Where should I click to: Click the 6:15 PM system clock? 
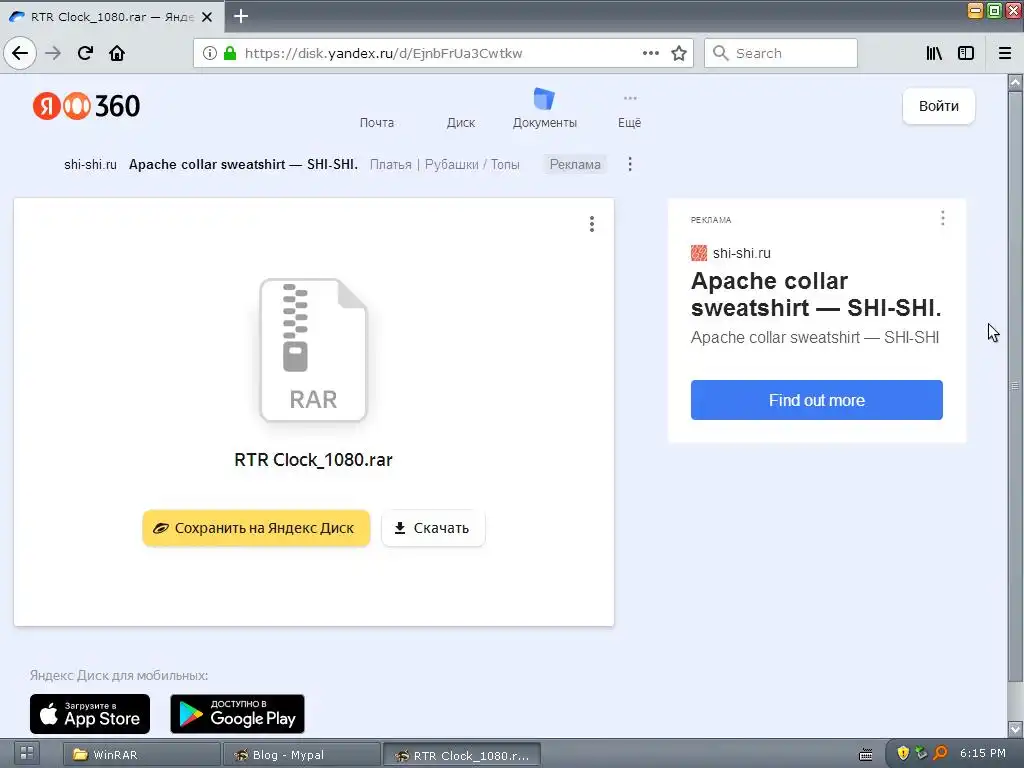[982, 753]
